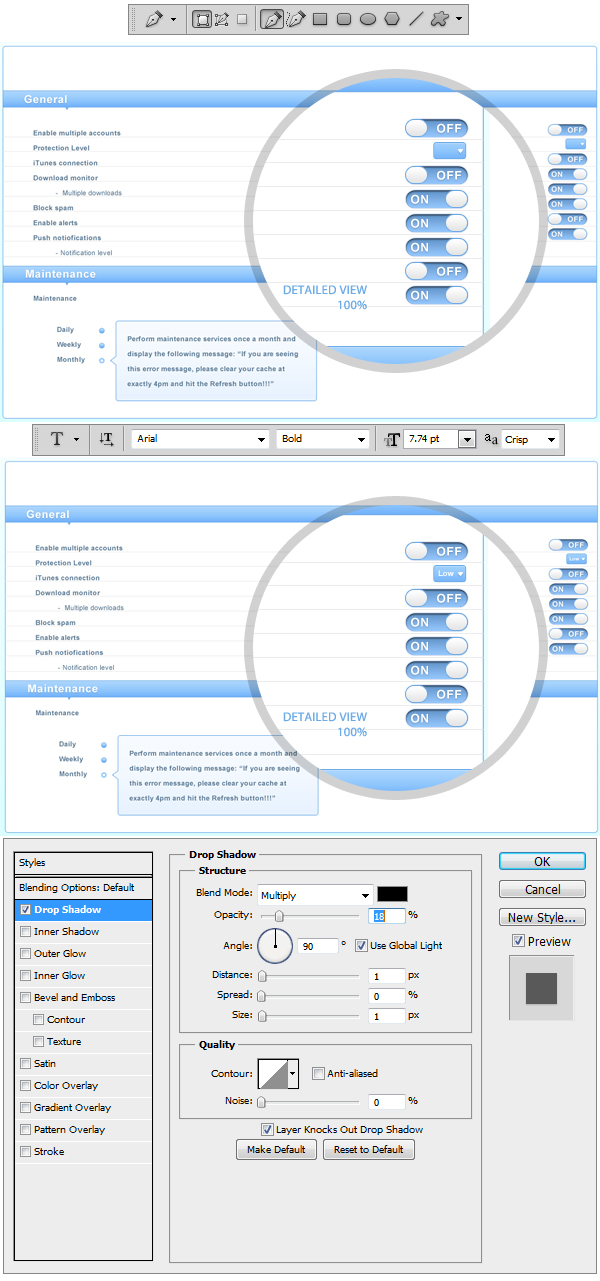Select the Ellipse shape tool
The width and height of the screenshot is (600, 1281).
click(x=368, y=19)
